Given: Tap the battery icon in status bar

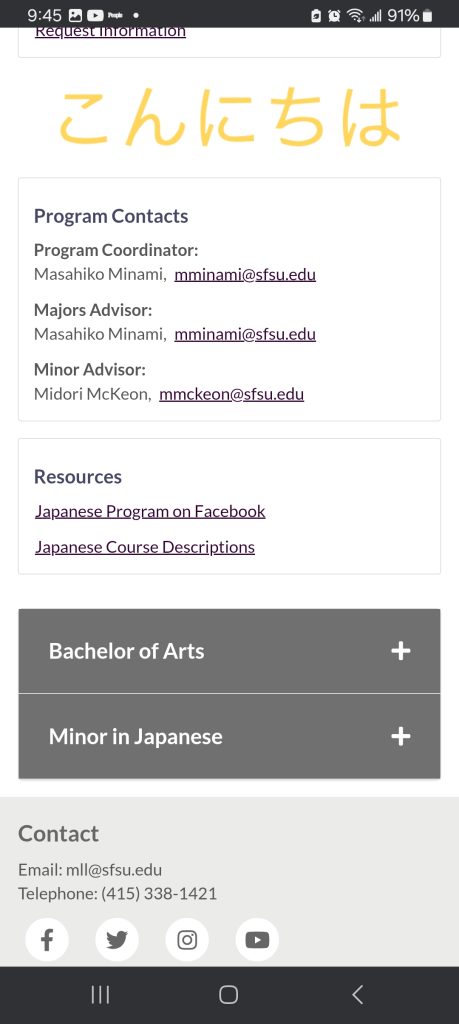Looking at the screenshot, I should (428, 15).
